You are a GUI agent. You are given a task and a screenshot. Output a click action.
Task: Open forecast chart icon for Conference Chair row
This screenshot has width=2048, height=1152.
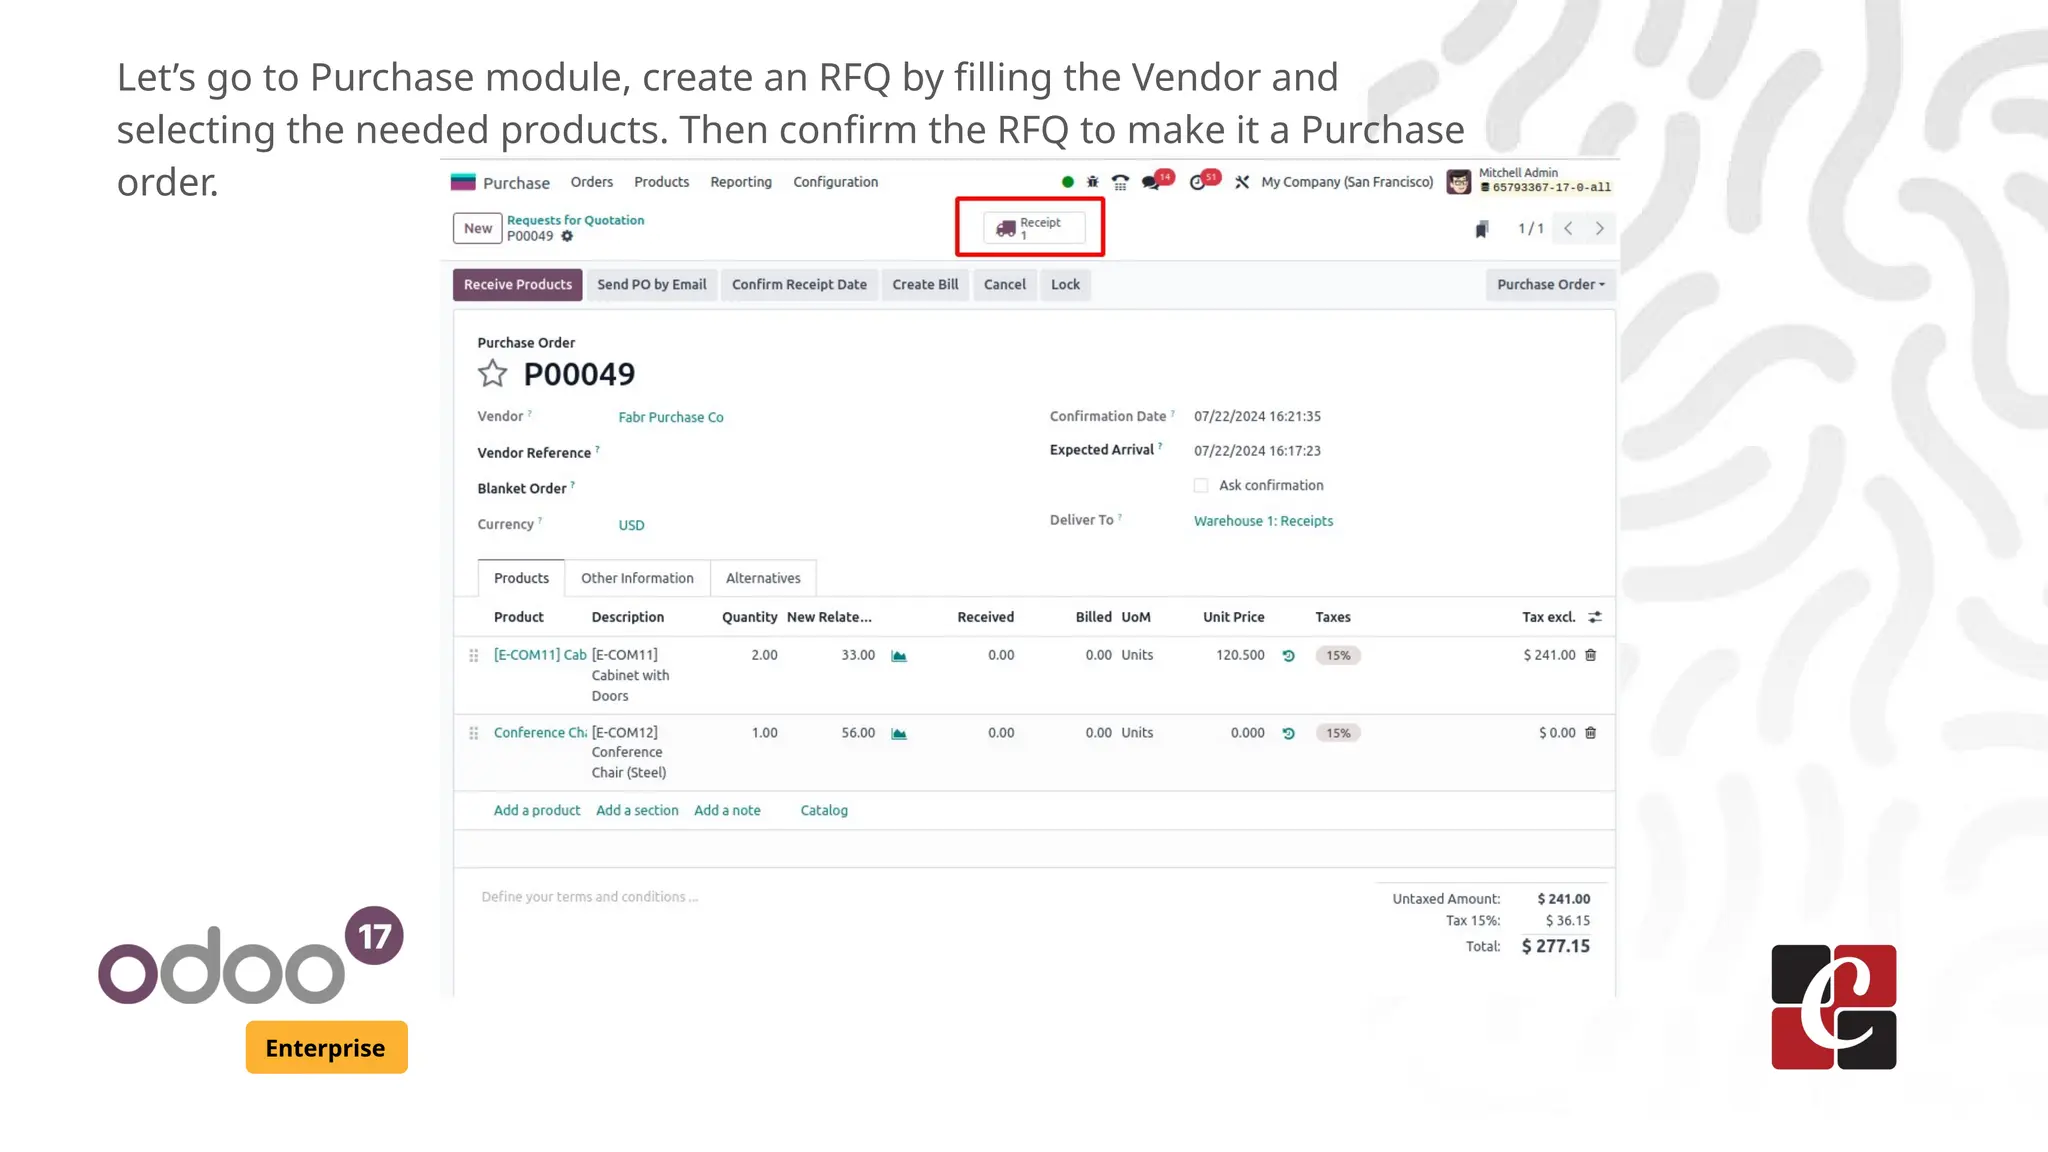point(899,733)
